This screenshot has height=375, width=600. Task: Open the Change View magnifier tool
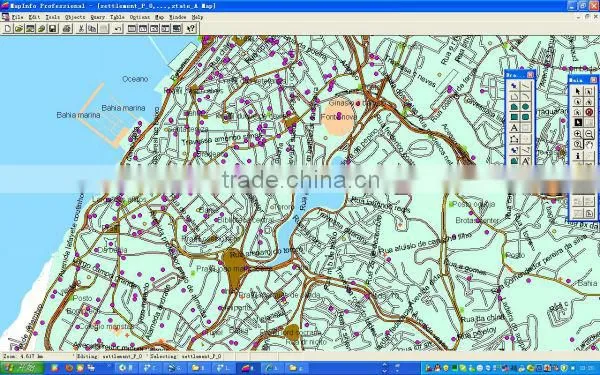pos(577,144)
